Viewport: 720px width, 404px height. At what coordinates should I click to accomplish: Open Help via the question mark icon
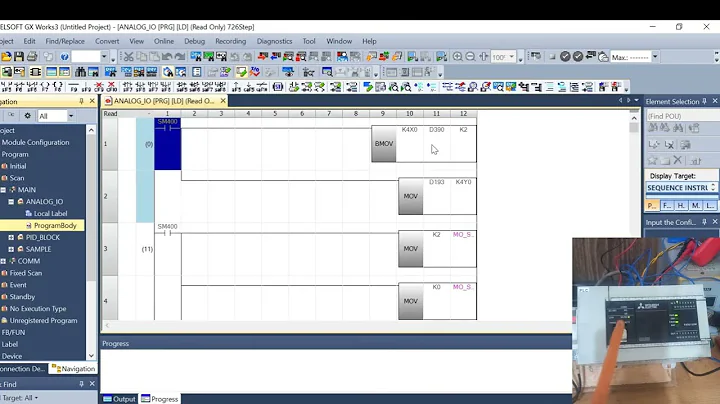point(64,56)
